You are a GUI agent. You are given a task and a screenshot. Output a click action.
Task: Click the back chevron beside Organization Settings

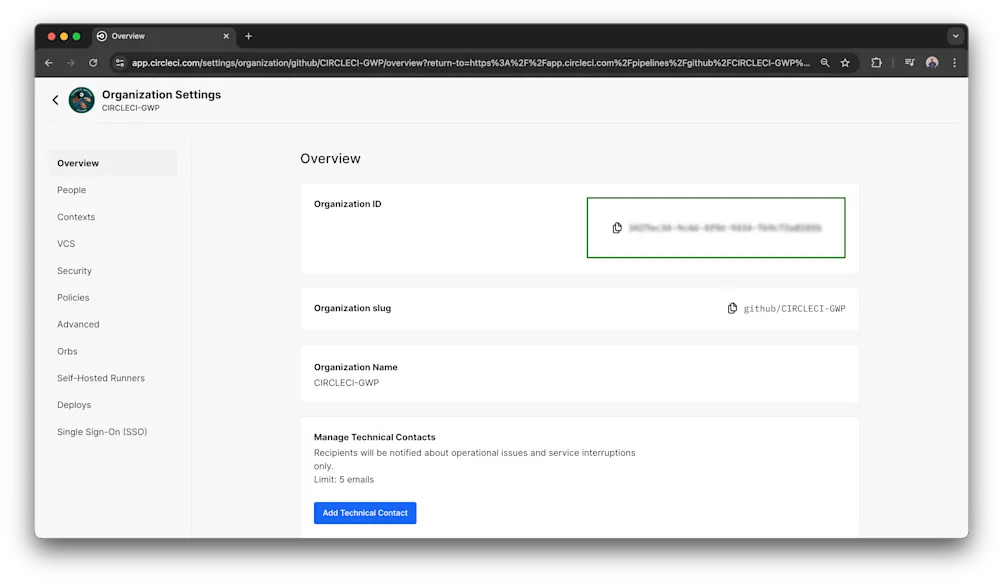pos(56,100)
